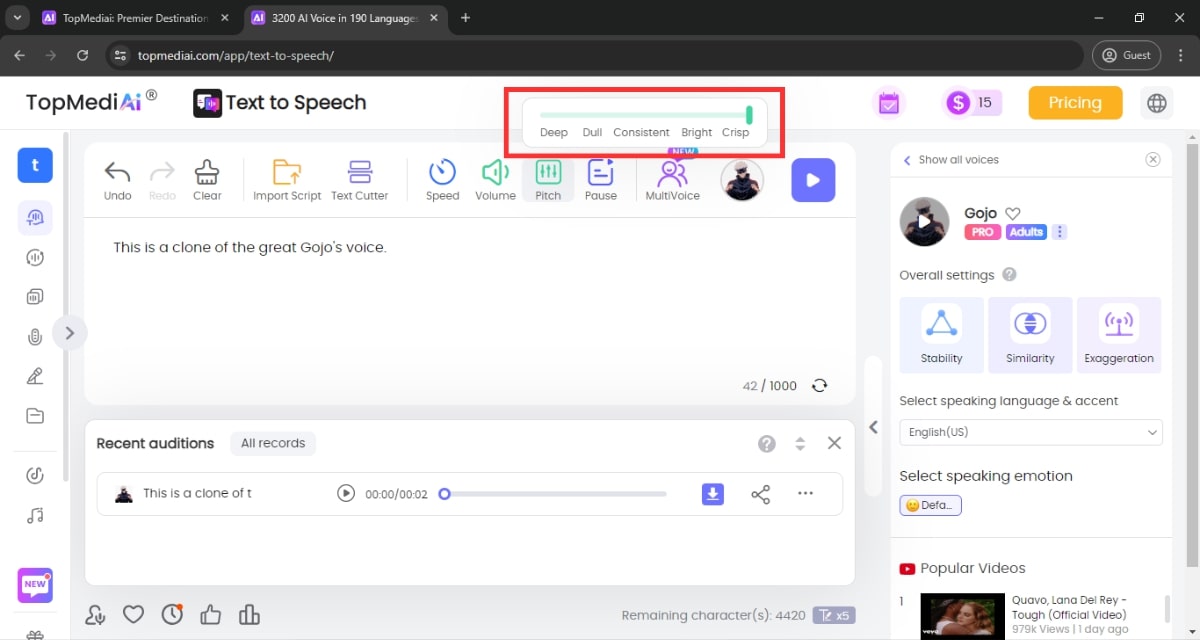Download the recent audition audio
1200x640 pixels.
coord(712,494)
